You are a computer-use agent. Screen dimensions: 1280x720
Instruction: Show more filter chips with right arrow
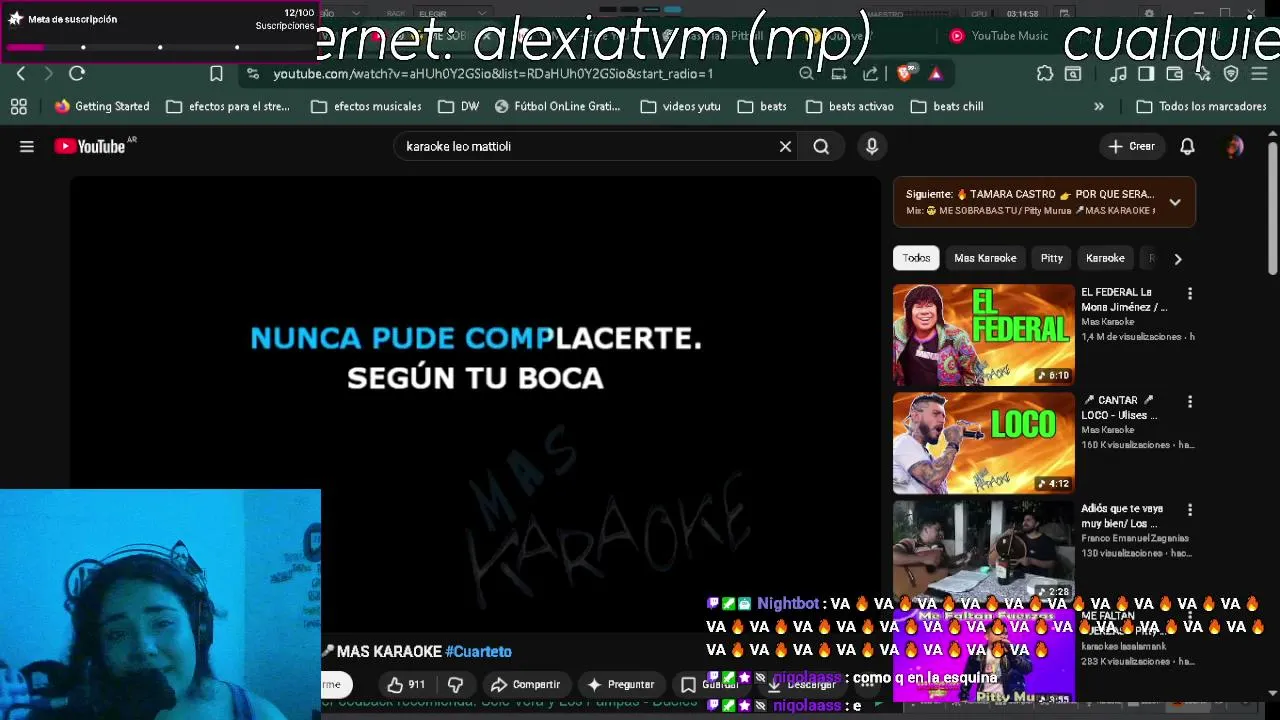tap(1178, 259)
